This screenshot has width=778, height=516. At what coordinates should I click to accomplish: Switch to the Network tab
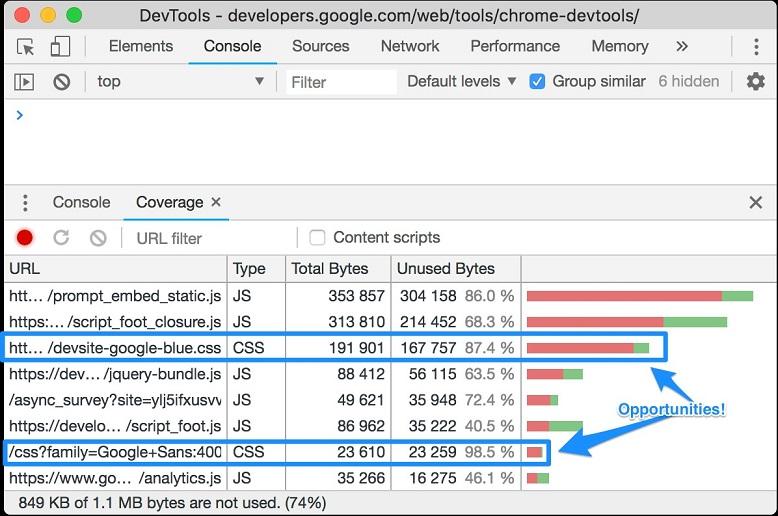(x=410, y=46)
